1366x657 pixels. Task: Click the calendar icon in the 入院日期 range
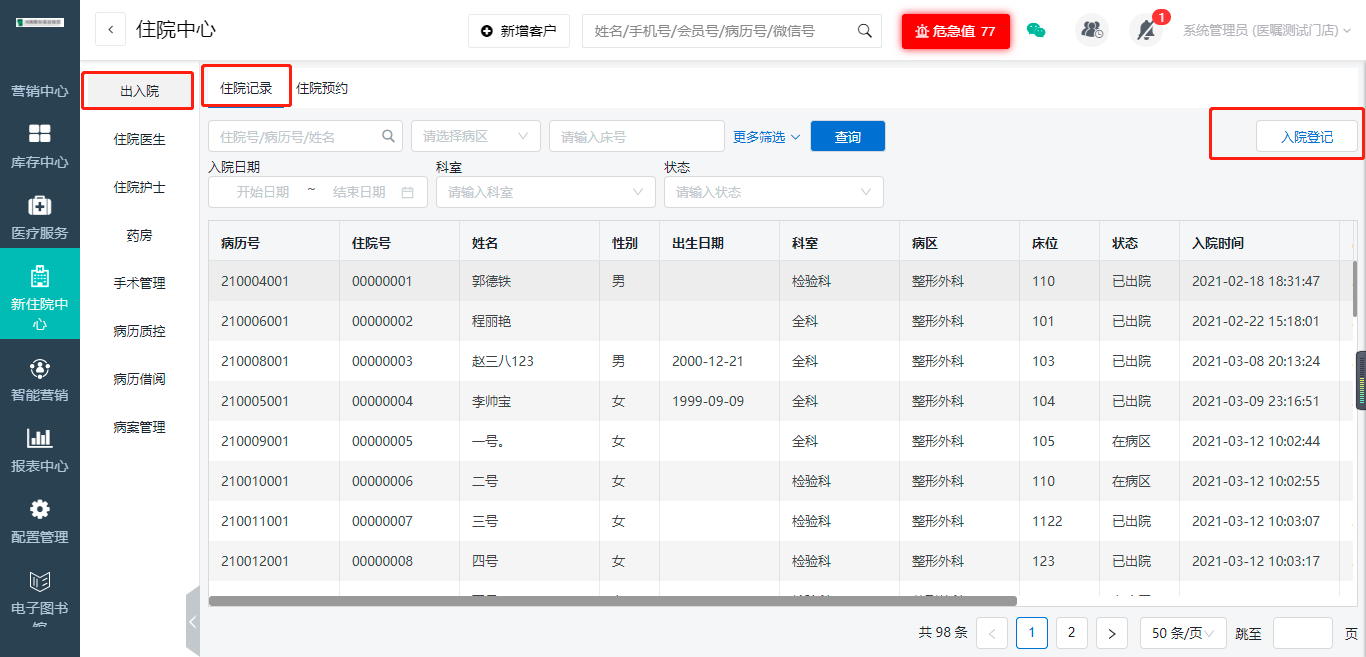coord(408,192)
